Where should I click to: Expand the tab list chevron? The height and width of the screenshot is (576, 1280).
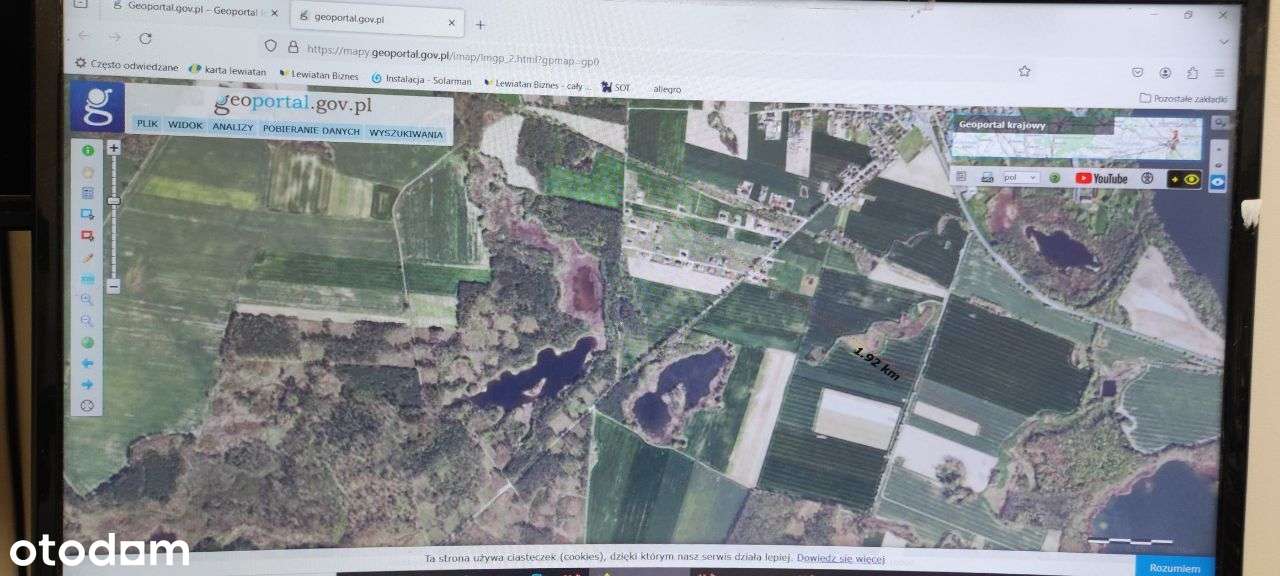point(1226,41)
